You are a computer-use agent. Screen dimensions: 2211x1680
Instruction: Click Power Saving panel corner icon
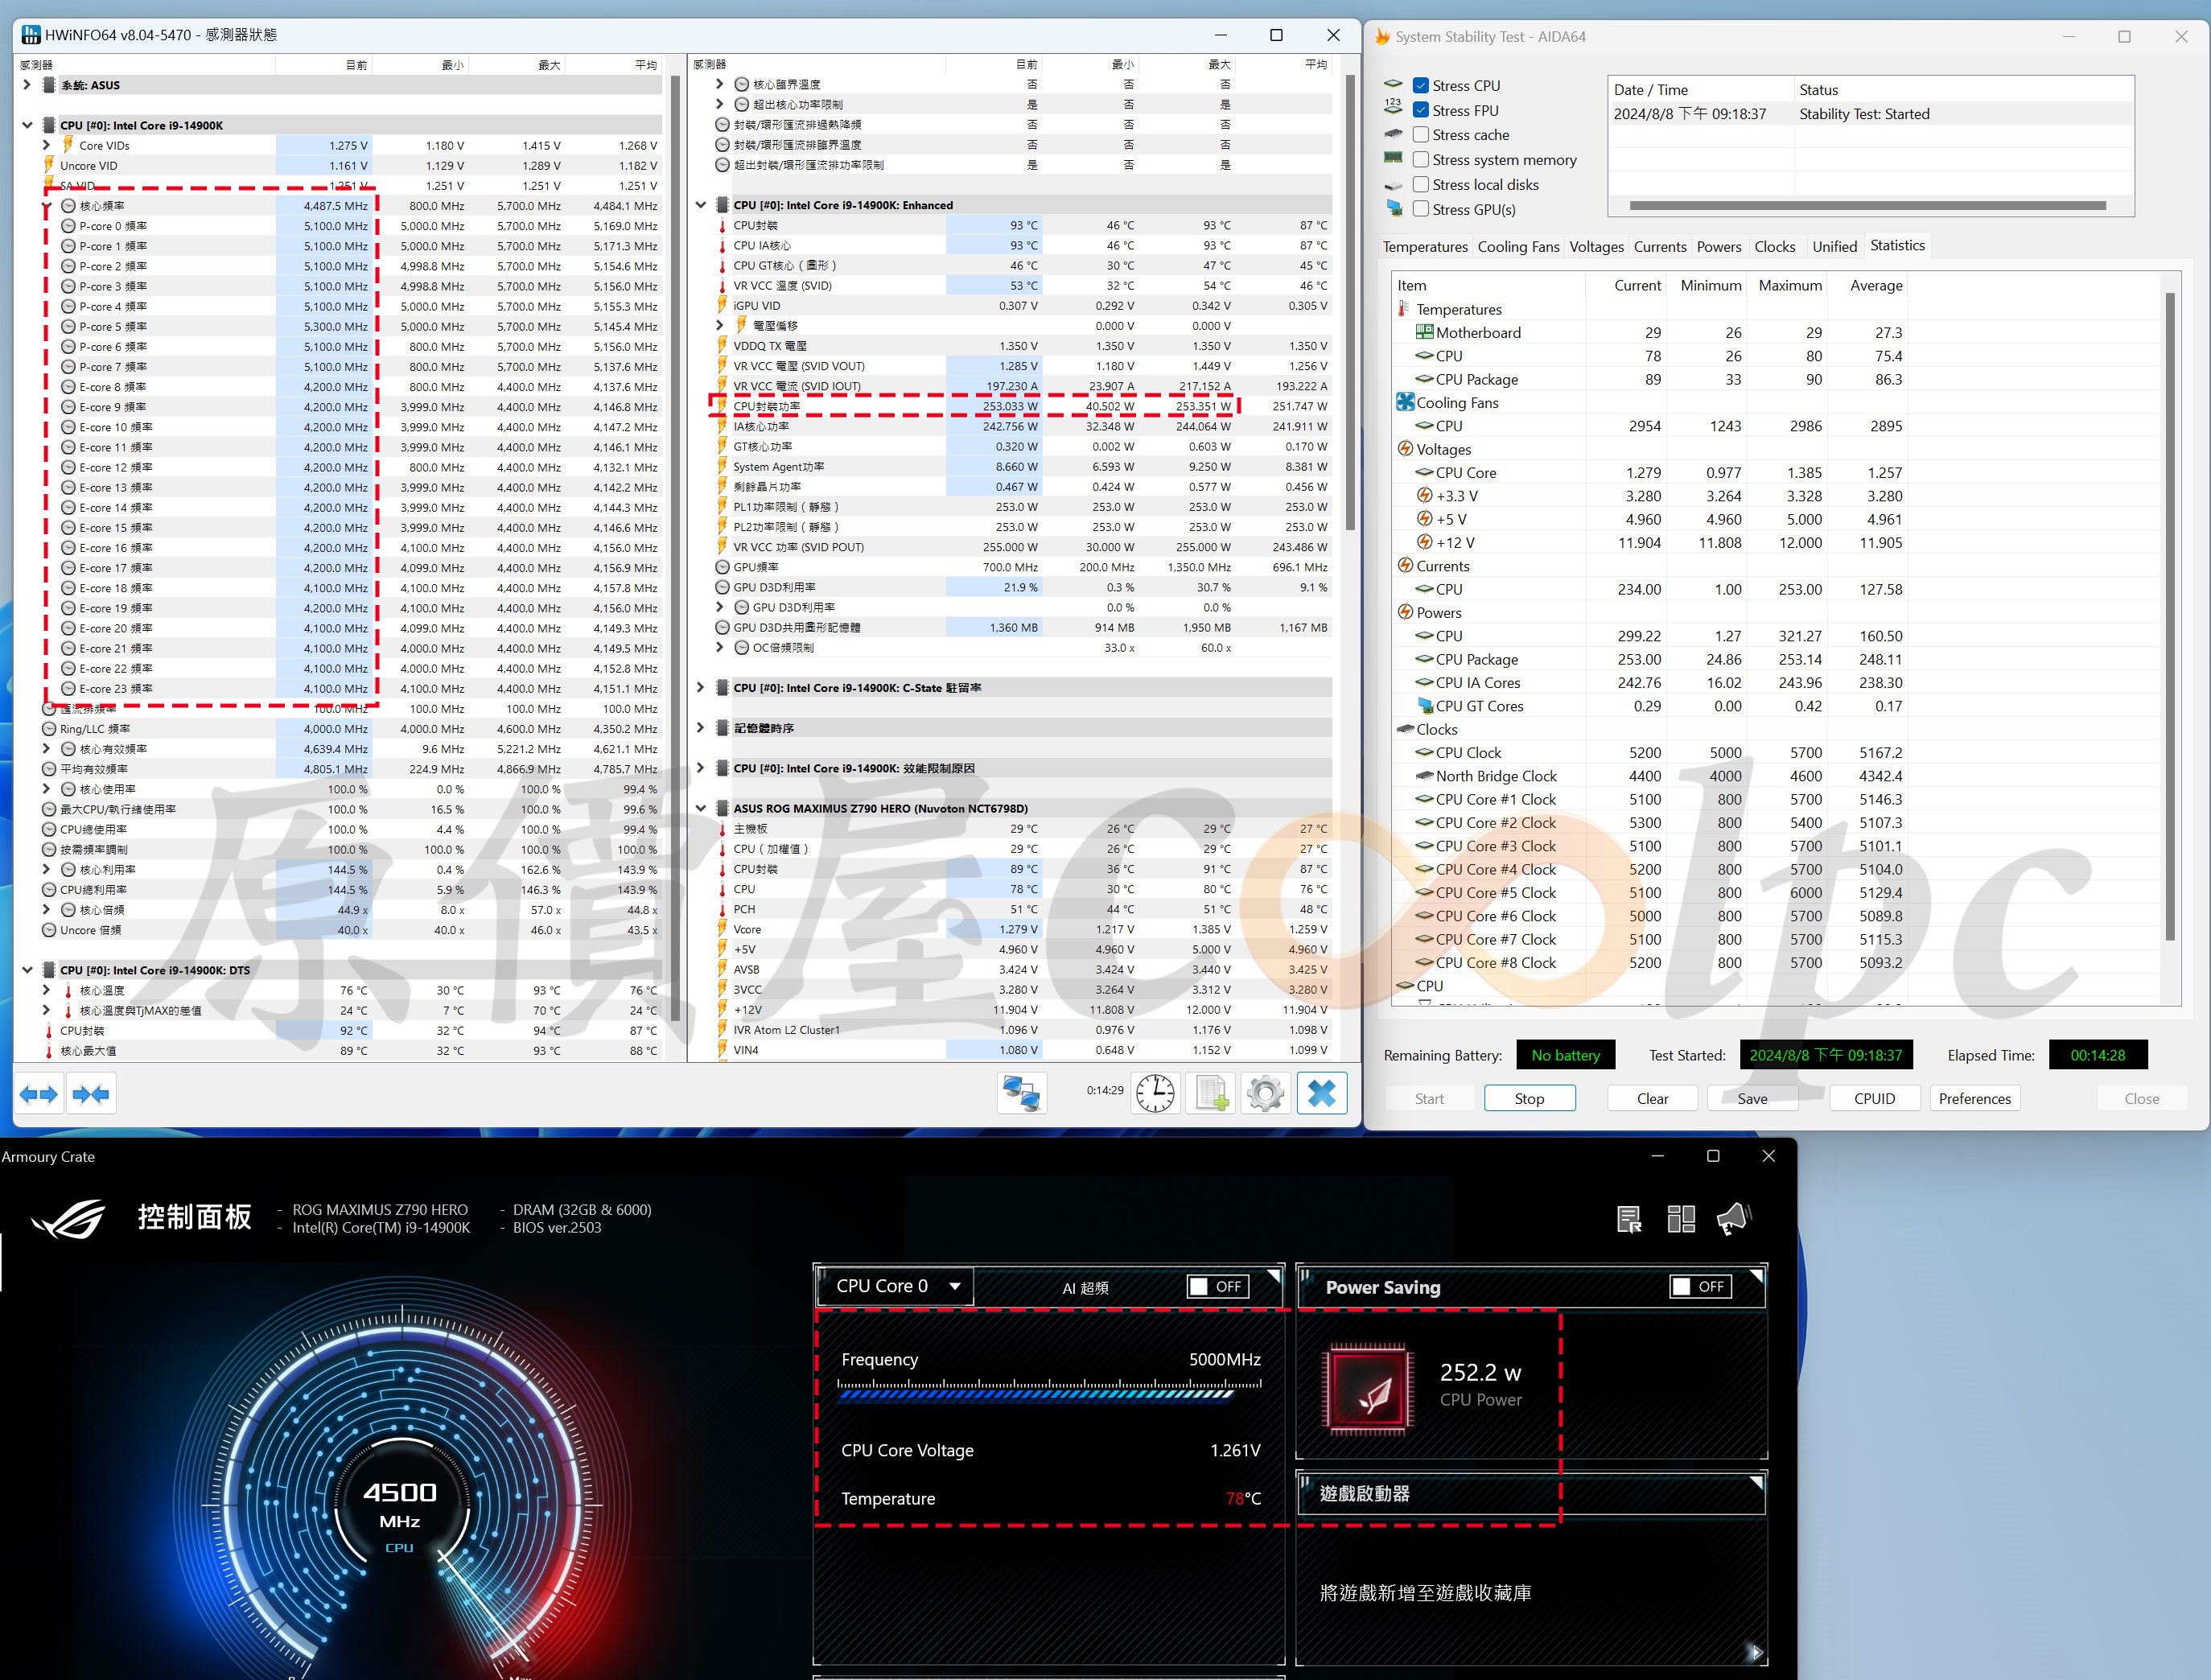pos(1756,1277)
